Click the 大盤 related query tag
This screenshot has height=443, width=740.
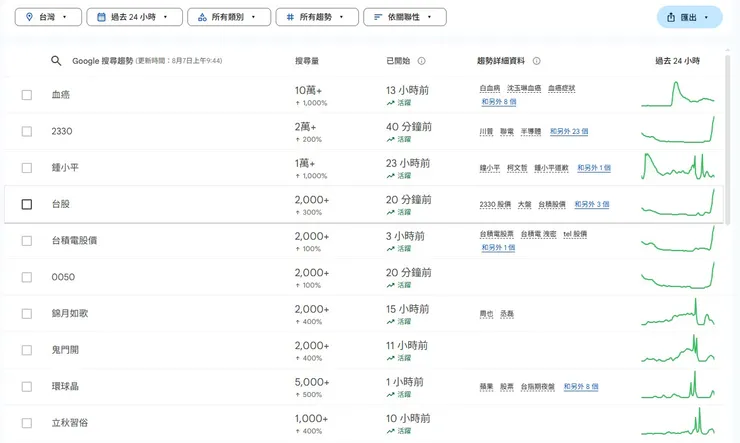point(524,204)
